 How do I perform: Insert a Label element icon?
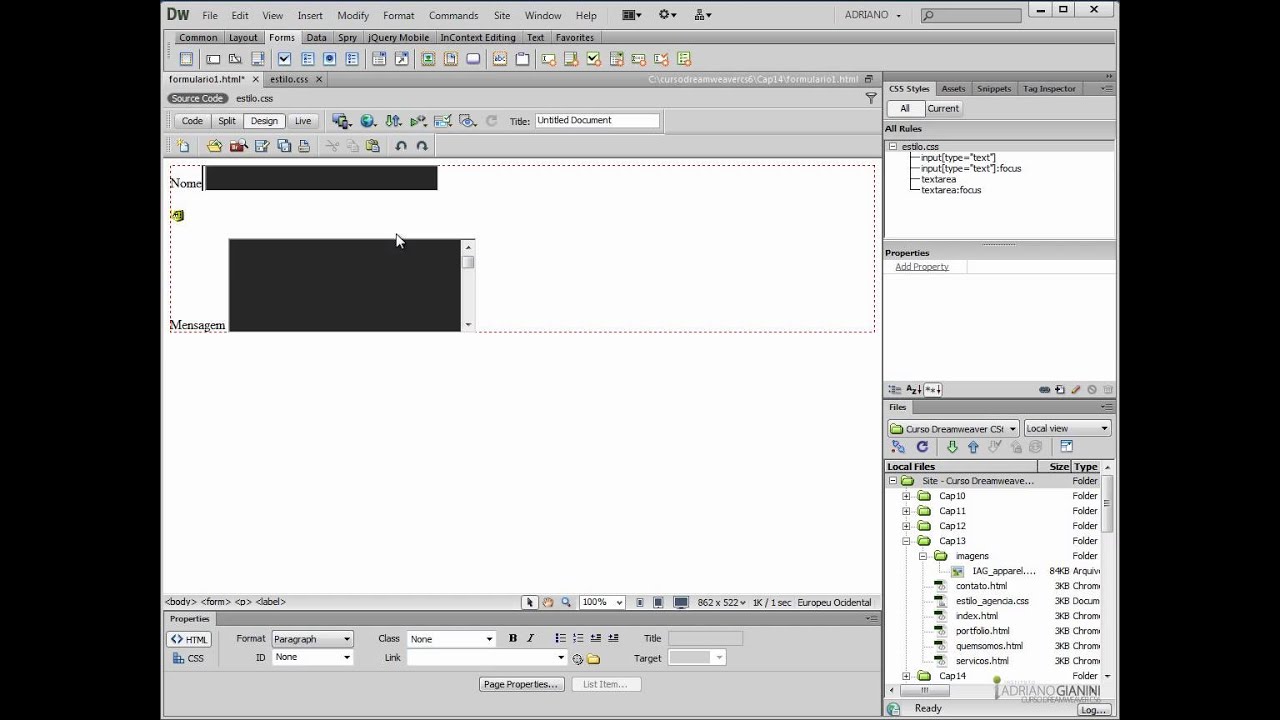[499, 59]
